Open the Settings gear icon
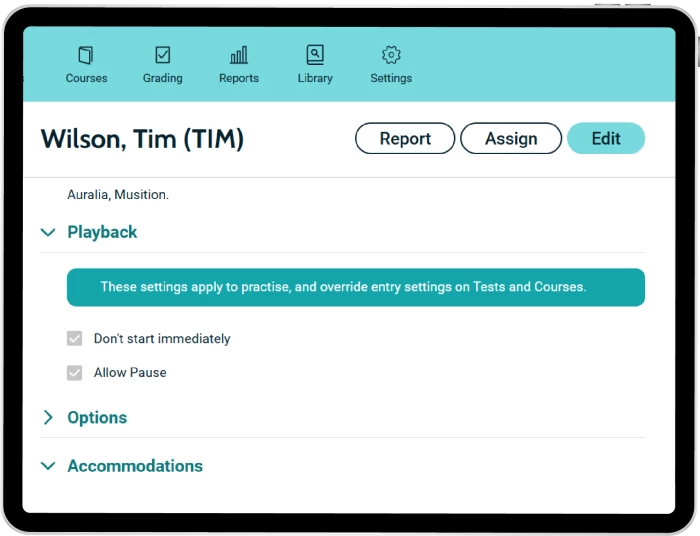Viewport: 700px width, 536px height. [391, 55]
